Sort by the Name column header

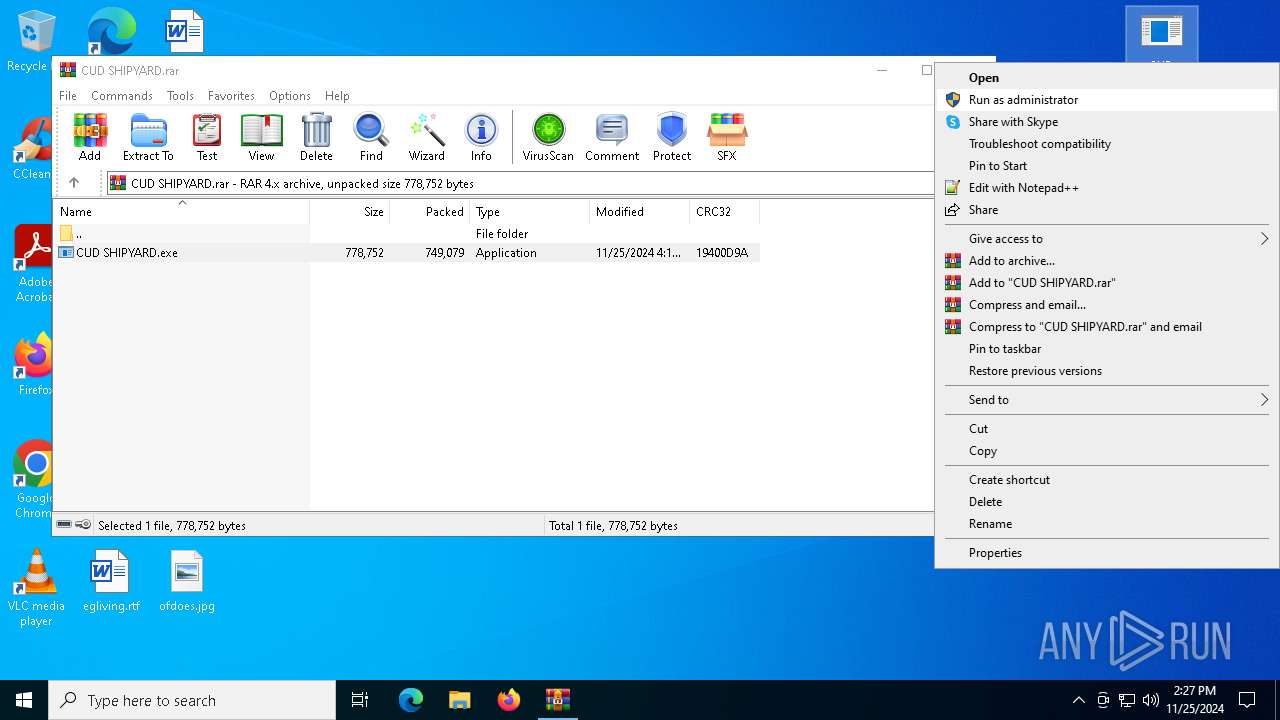click(181, 211)
